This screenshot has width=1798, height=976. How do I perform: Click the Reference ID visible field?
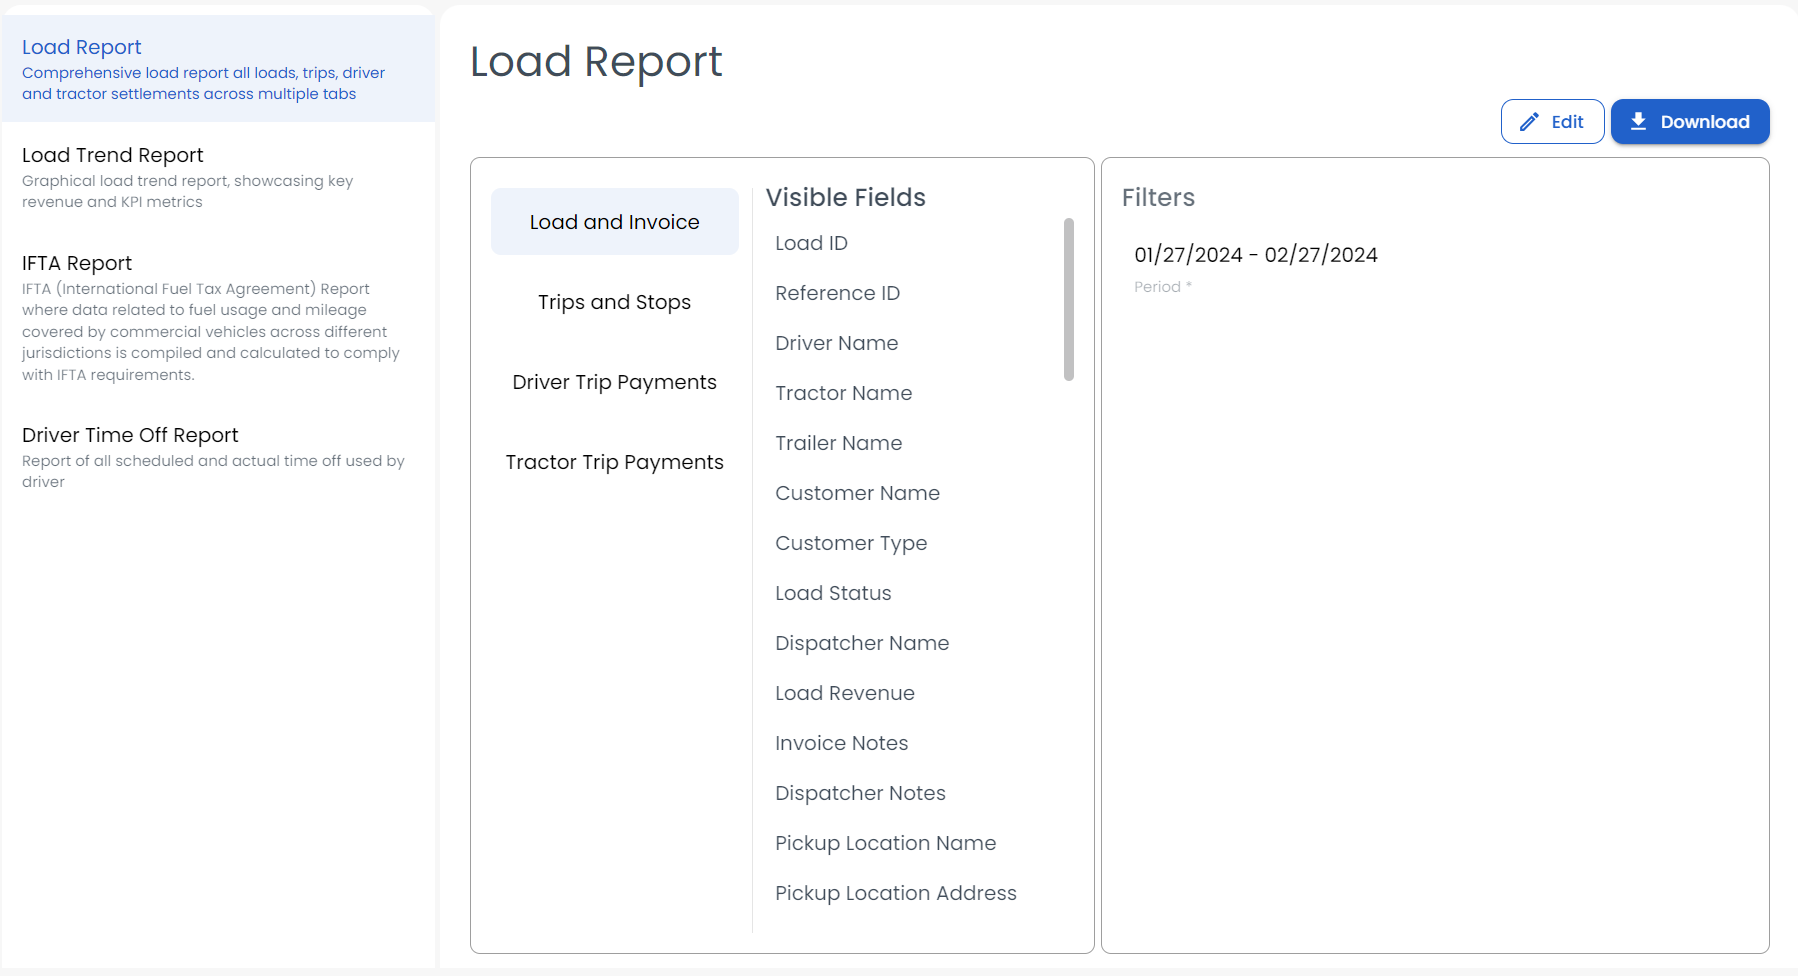point(837,292)
